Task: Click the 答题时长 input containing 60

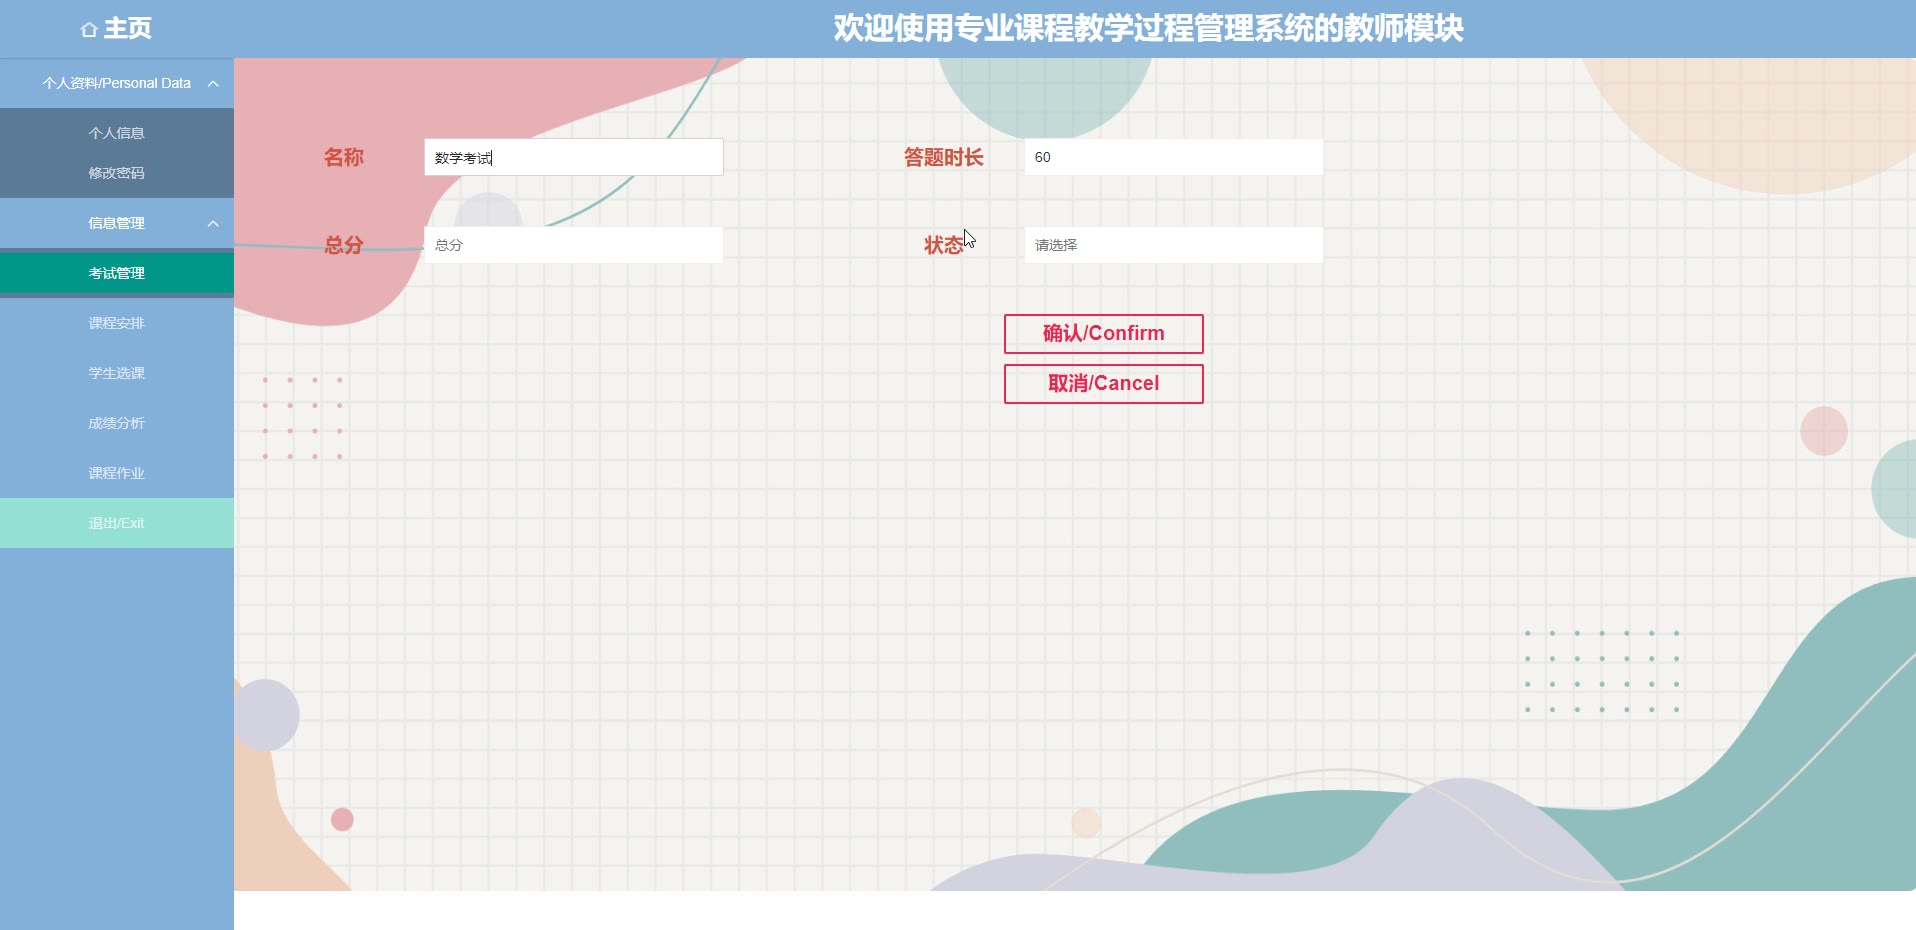Action: [1174, 157]
